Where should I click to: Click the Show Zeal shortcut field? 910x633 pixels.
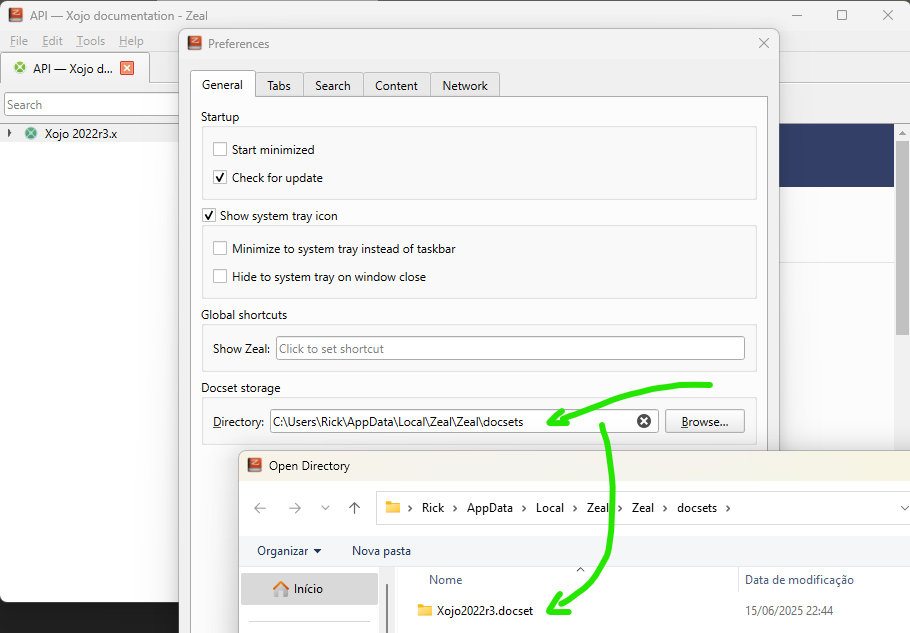click(510, 348)
